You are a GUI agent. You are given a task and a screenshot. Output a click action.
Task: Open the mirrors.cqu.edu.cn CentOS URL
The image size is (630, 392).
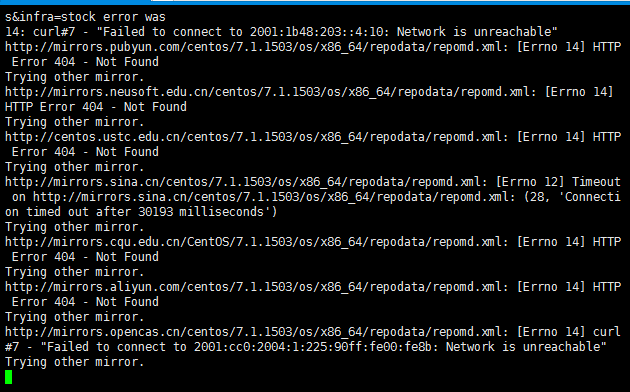click(x=254, y=242)
